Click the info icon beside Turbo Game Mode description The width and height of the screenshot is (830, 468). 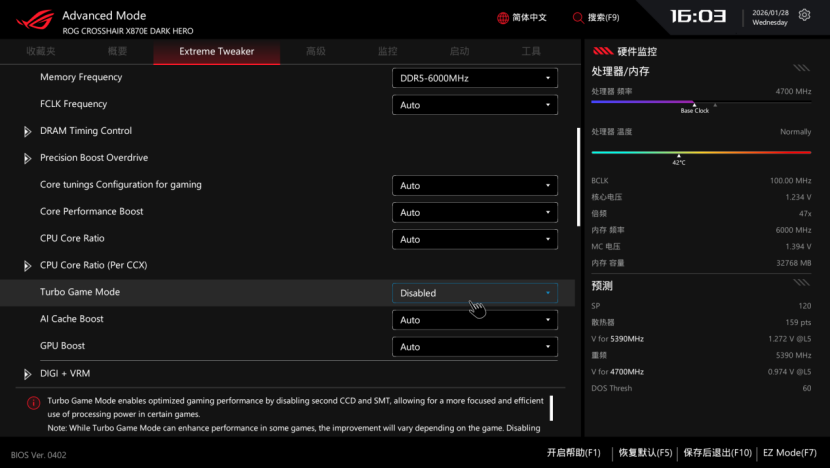[32, 402]
